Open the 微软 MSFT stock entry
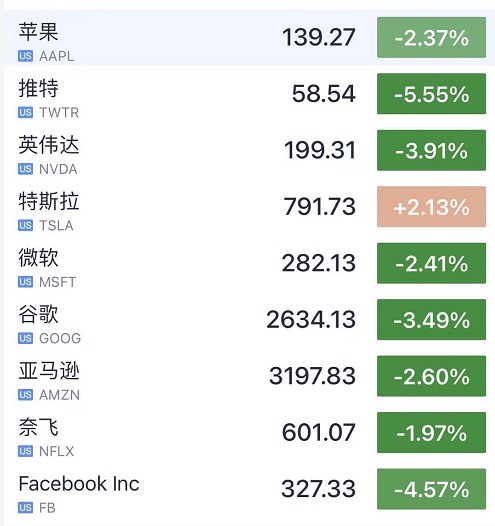 tap(248, 263)
